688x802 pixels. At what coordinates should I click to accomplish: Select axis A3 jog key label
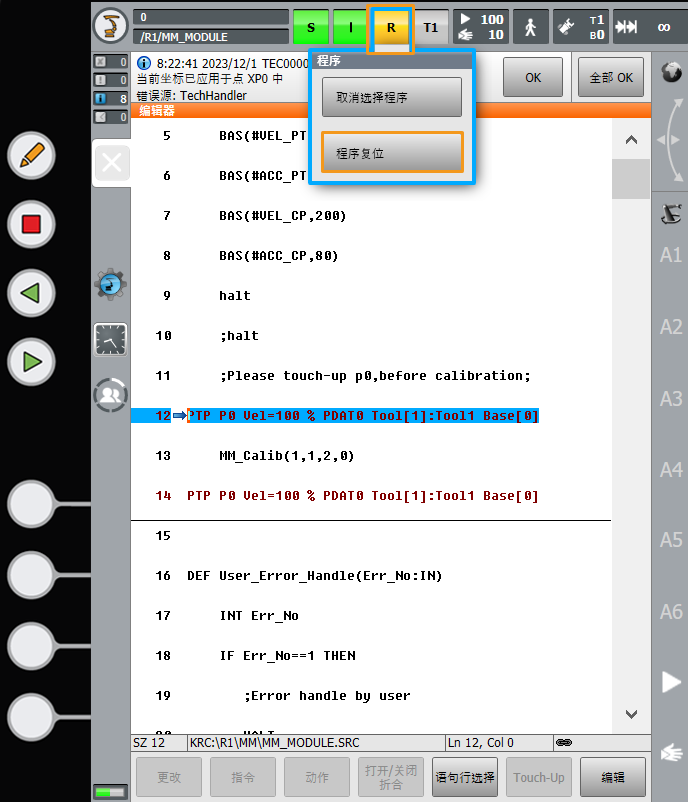pyautogui.click(x=671, y=398)
